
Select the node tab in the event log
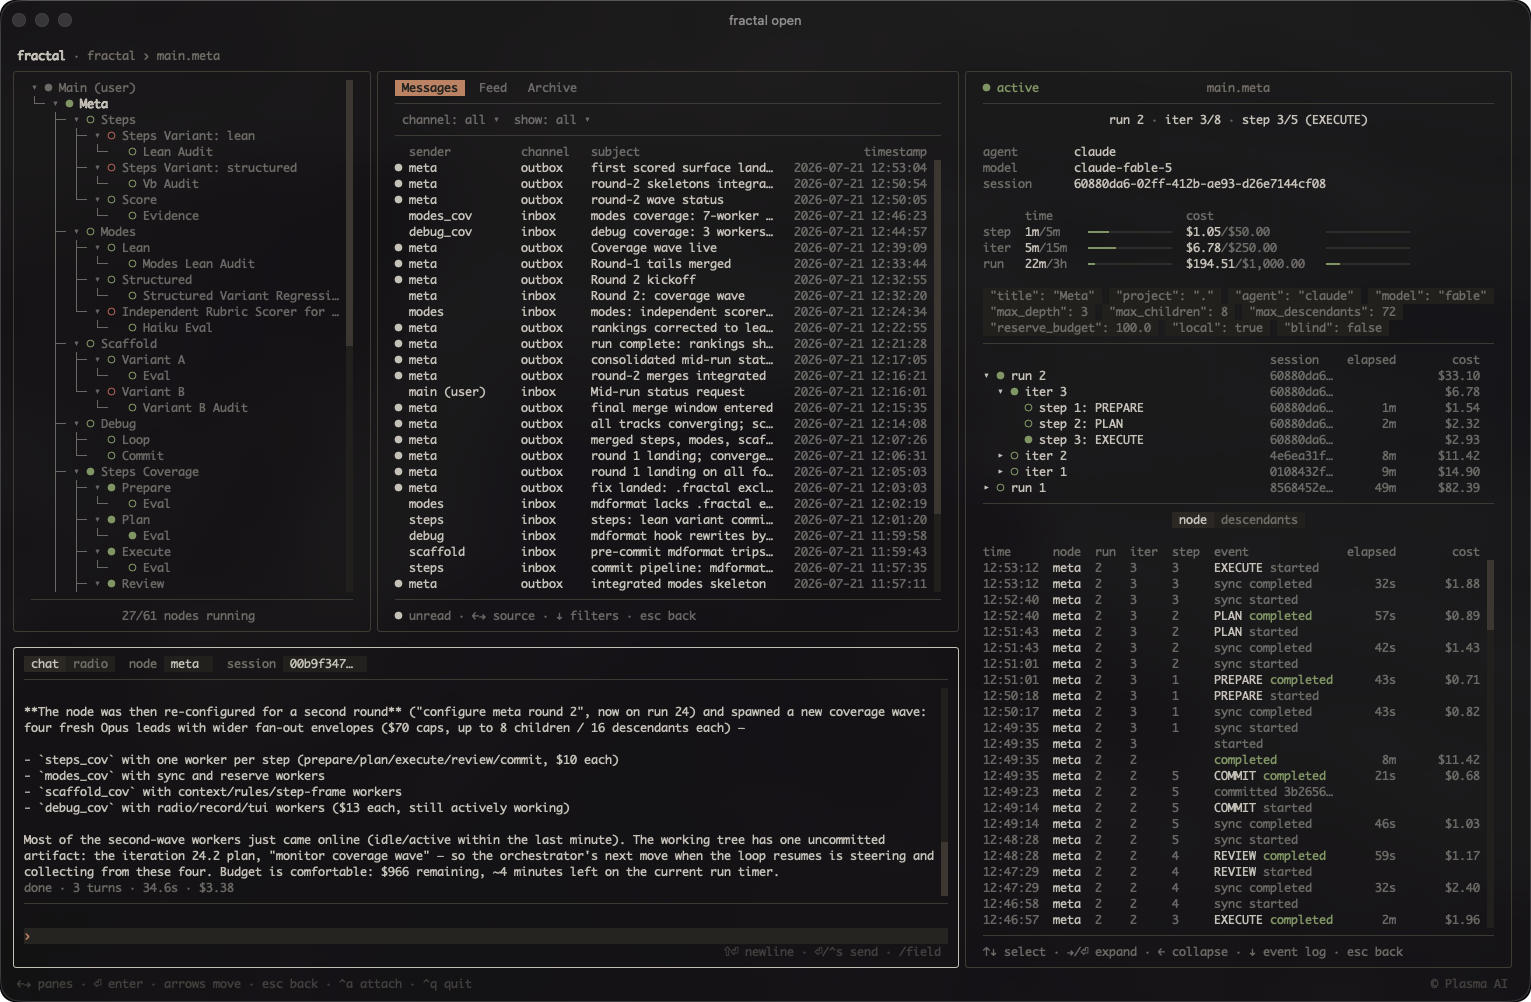[1192, 520]
